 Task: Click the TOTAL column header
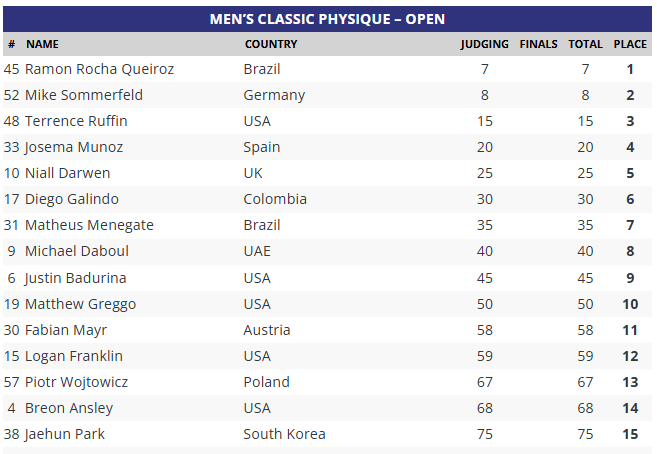click(x=585, y=44)
